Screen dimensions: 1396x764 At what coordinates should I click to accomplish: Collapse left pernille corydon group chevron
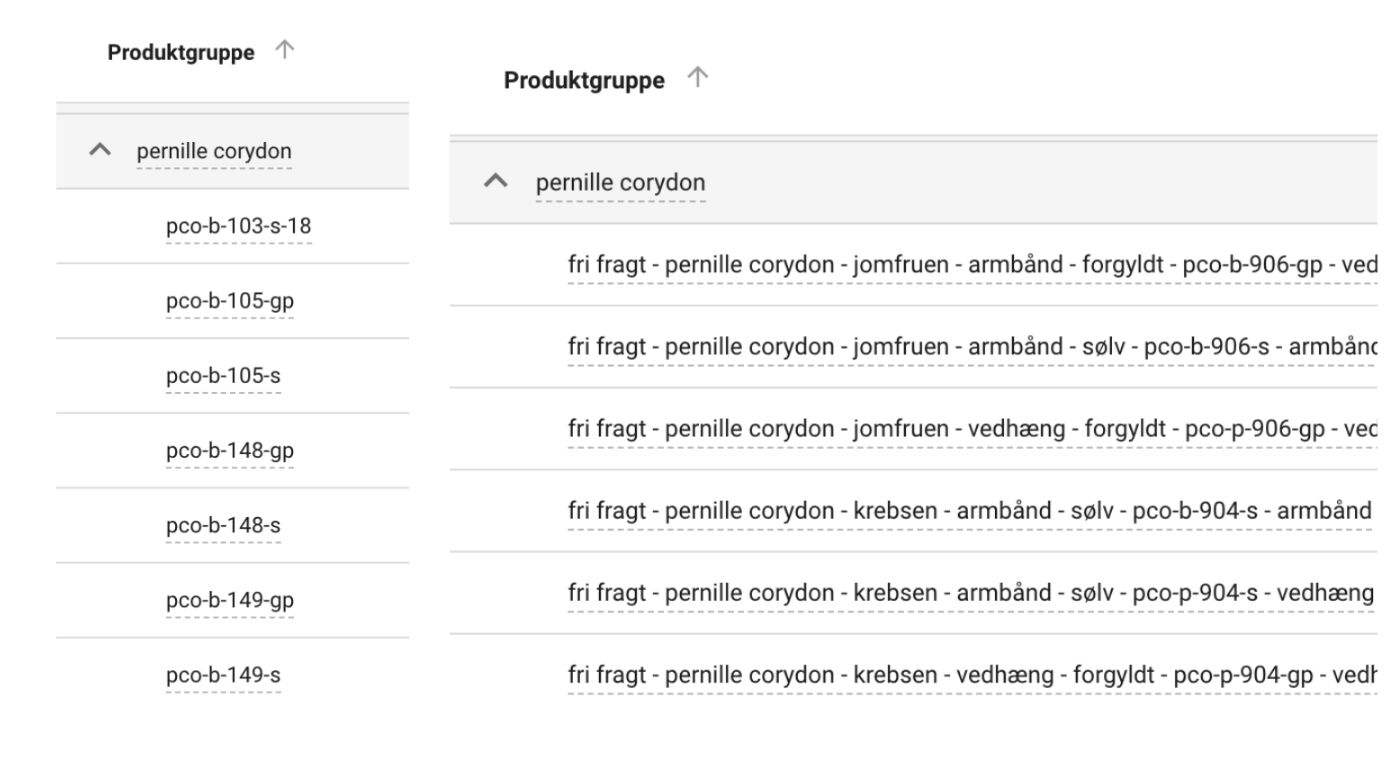(98, 151)
